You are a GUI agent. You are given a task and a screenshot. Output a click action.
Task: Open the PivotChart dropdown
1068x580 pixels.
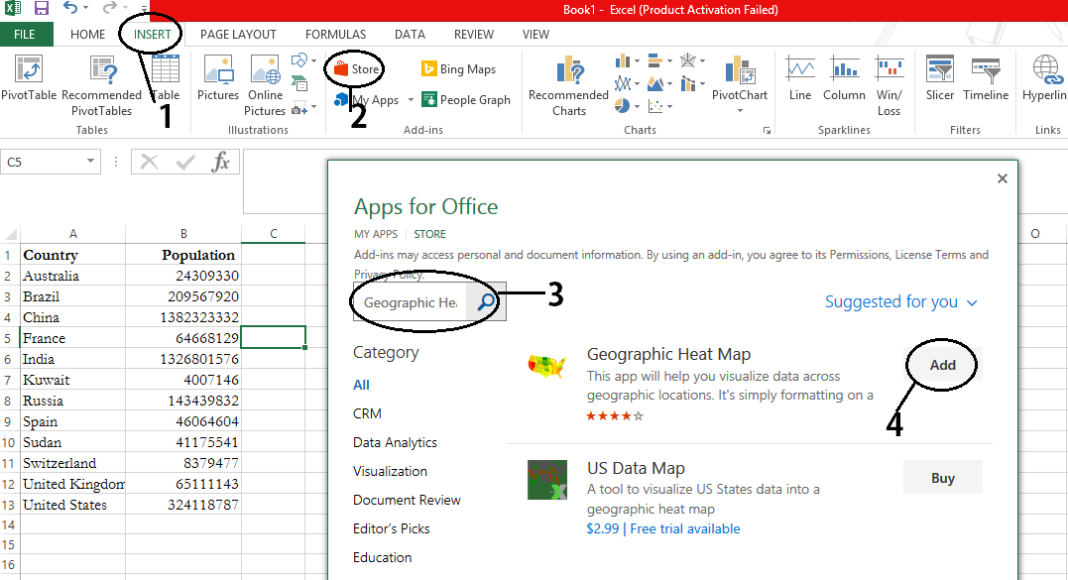[x=740, y=110]
